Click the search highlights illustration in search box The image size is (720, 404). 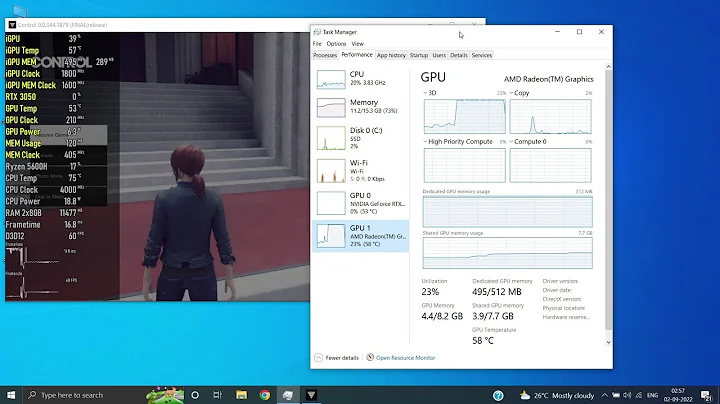[165, 395]
